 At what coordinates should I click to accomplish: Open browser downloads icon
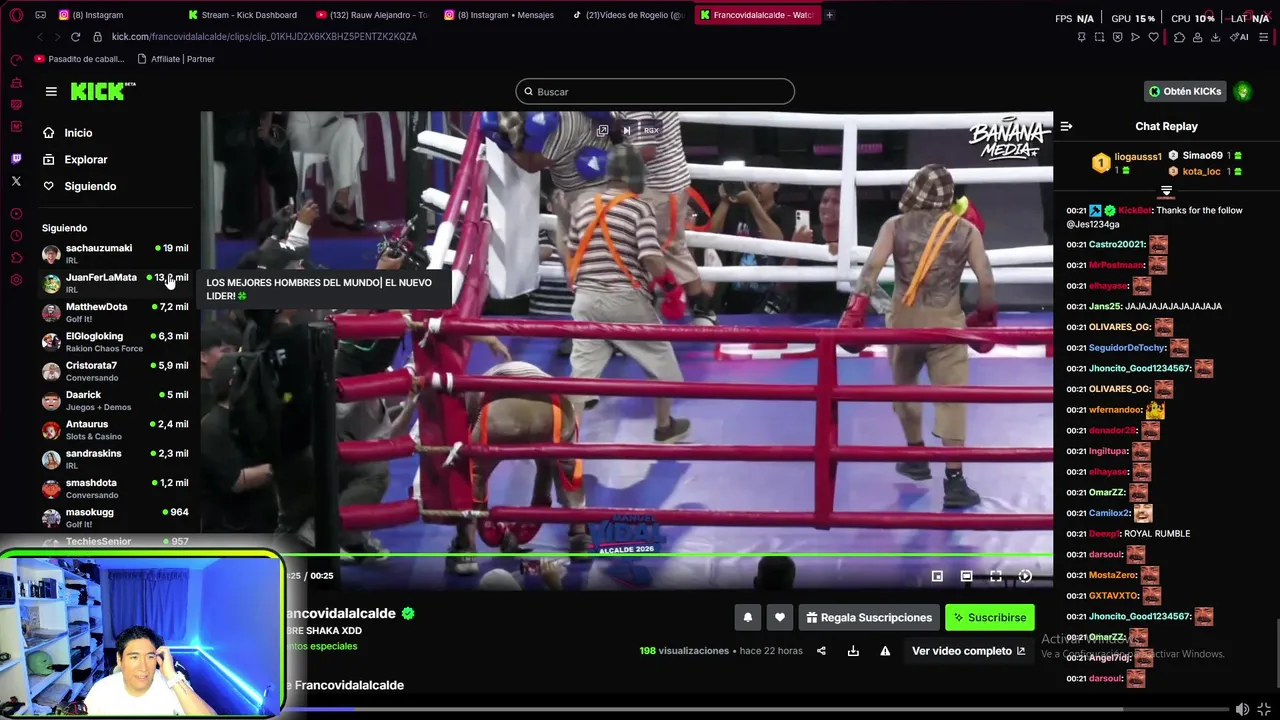coord(1215,37)
